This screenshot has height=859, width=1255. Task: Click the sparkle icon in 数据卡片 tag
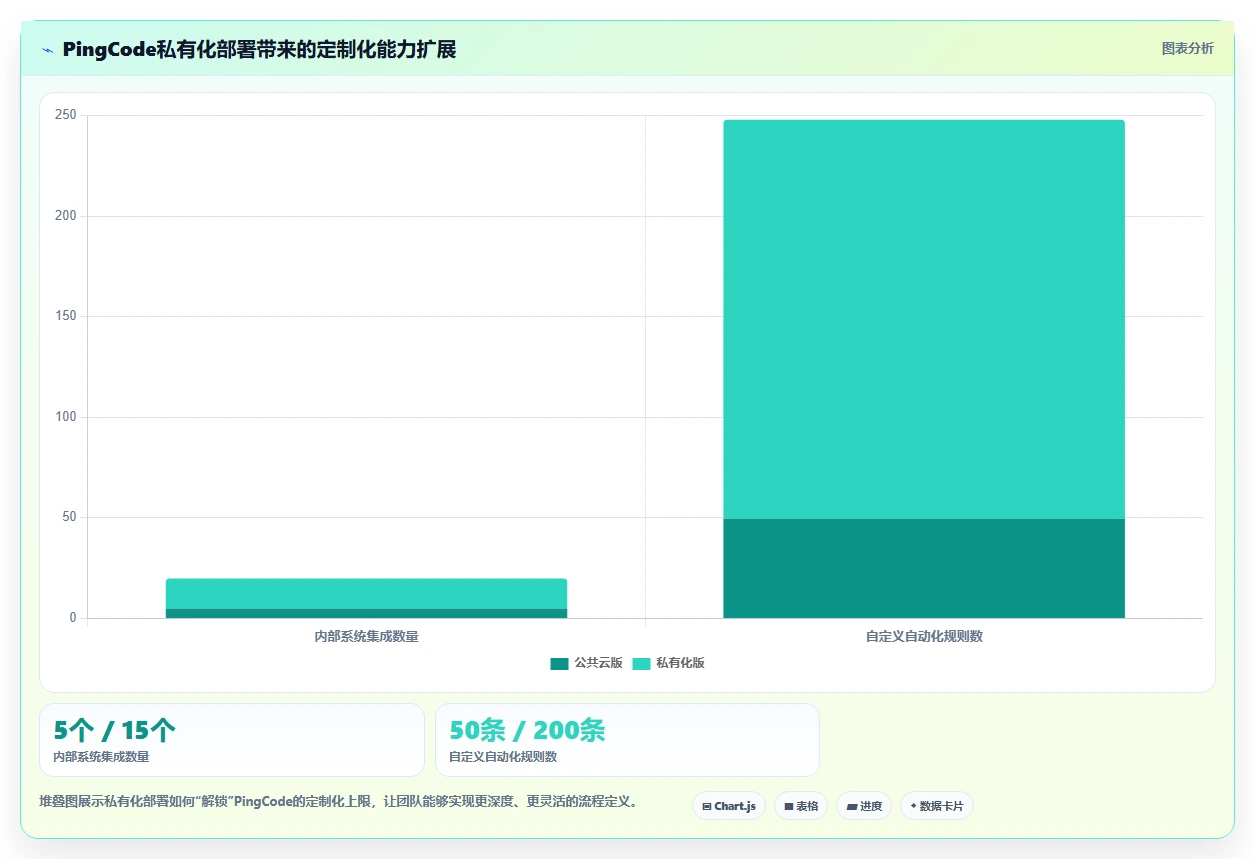tap(914, 806)
